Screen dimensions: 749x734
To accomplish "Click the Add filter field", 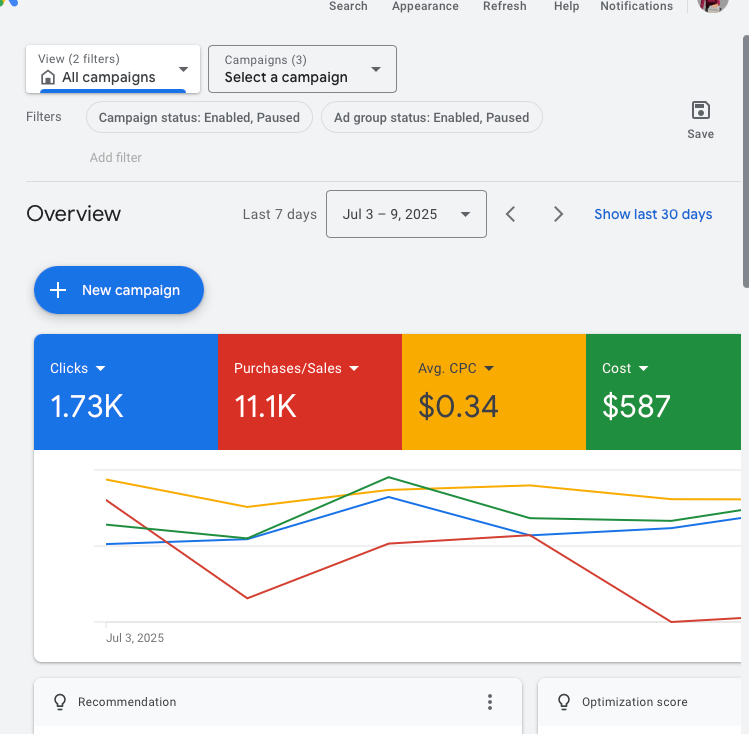I will click(116, 157).
